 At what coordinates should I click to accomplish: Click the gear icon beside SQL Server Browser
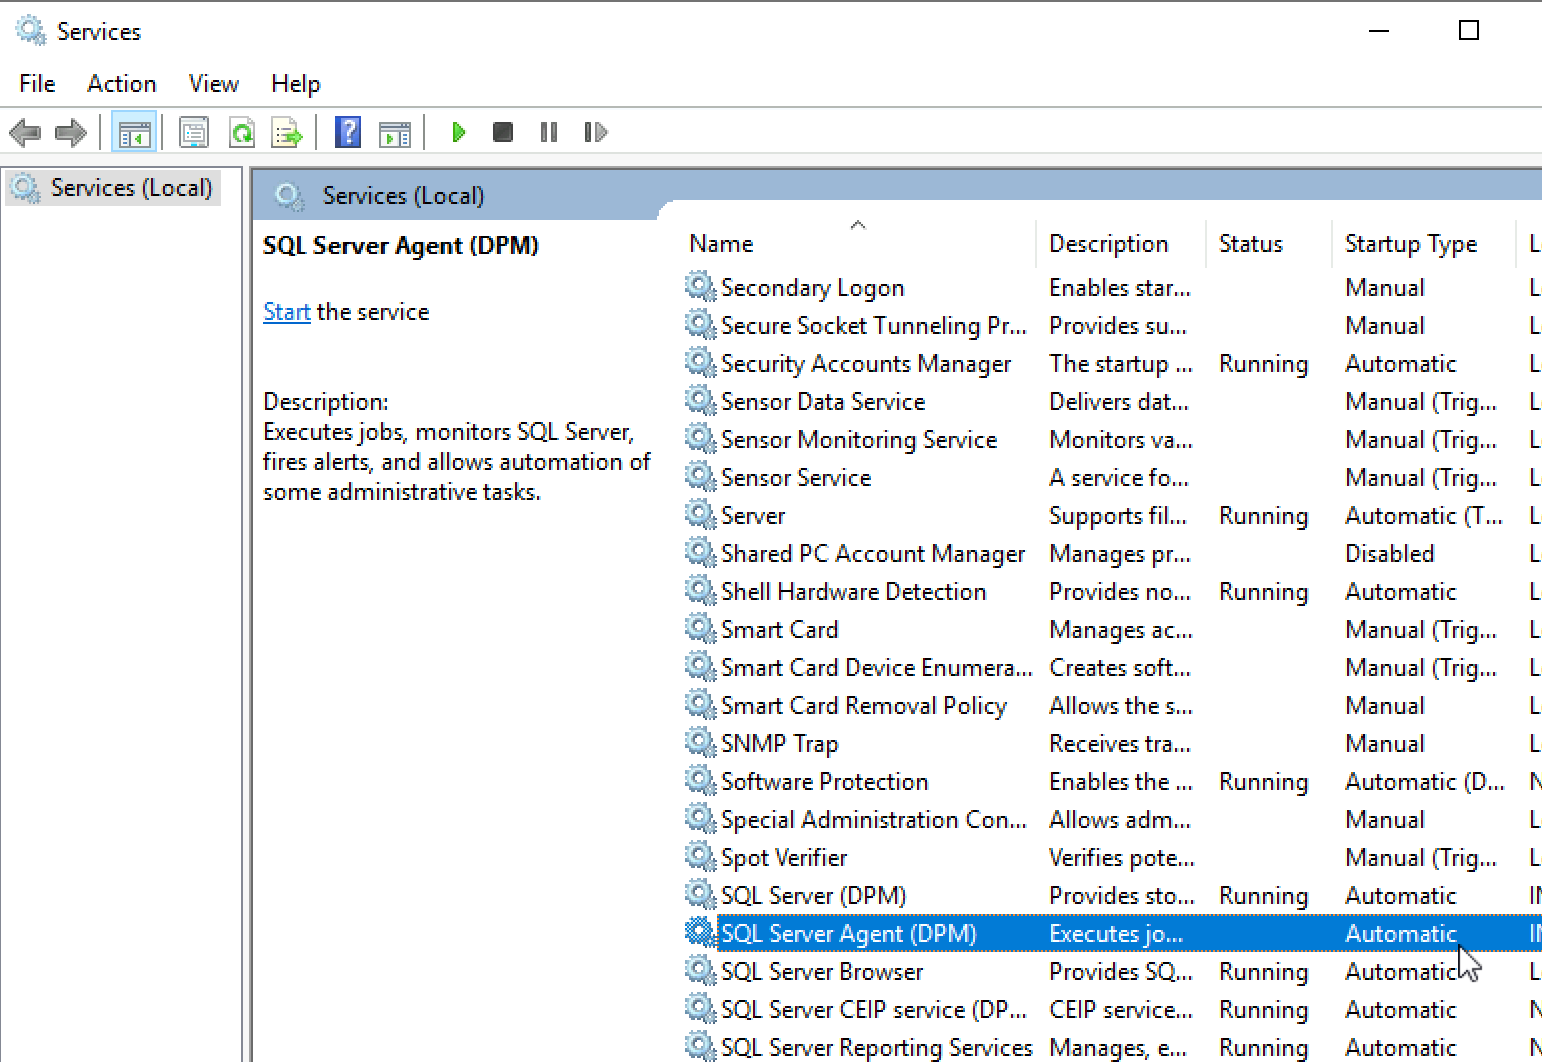pyautogui.click(x=700, y=971)
